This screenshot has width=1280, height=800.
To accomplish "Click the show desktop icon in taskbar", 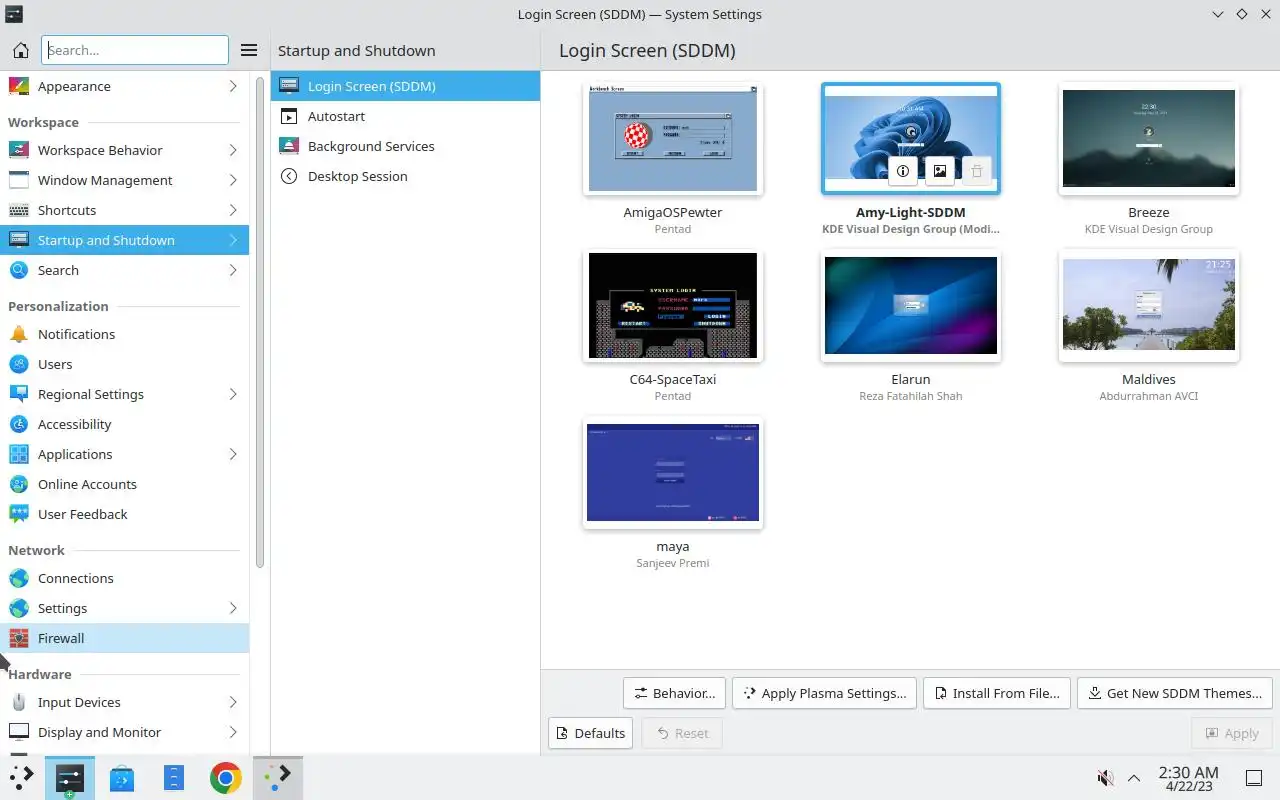I will click(x=1253, y=778).
